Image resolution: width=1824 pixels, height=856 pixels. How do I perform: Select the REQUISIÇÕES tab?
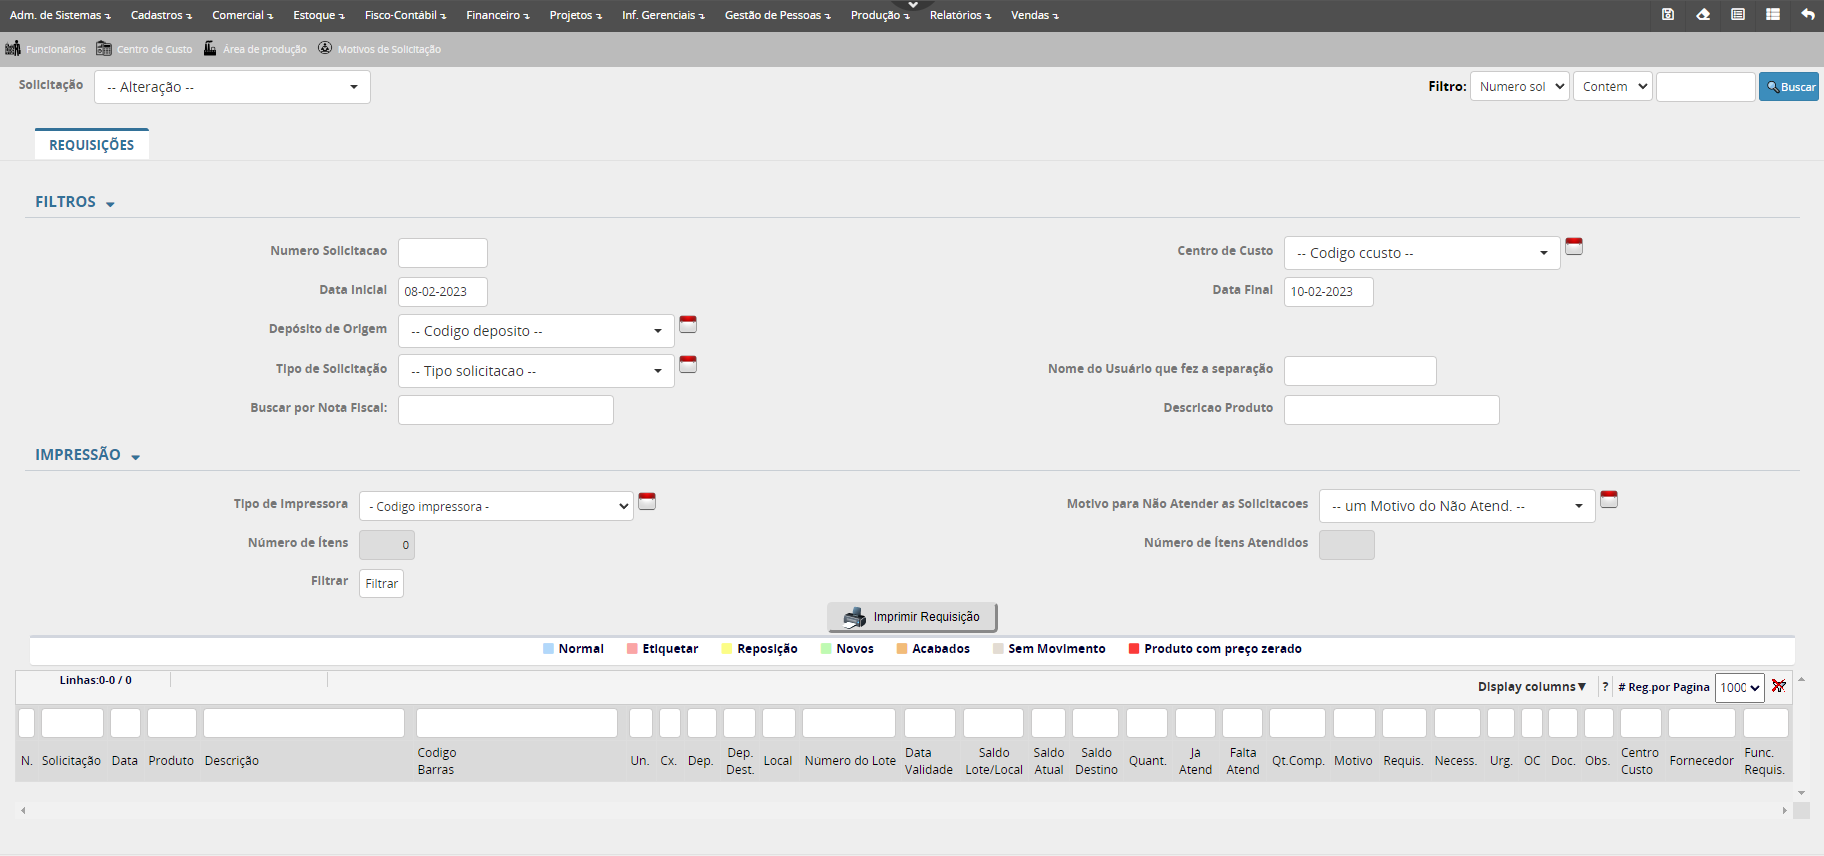(91, 145)
